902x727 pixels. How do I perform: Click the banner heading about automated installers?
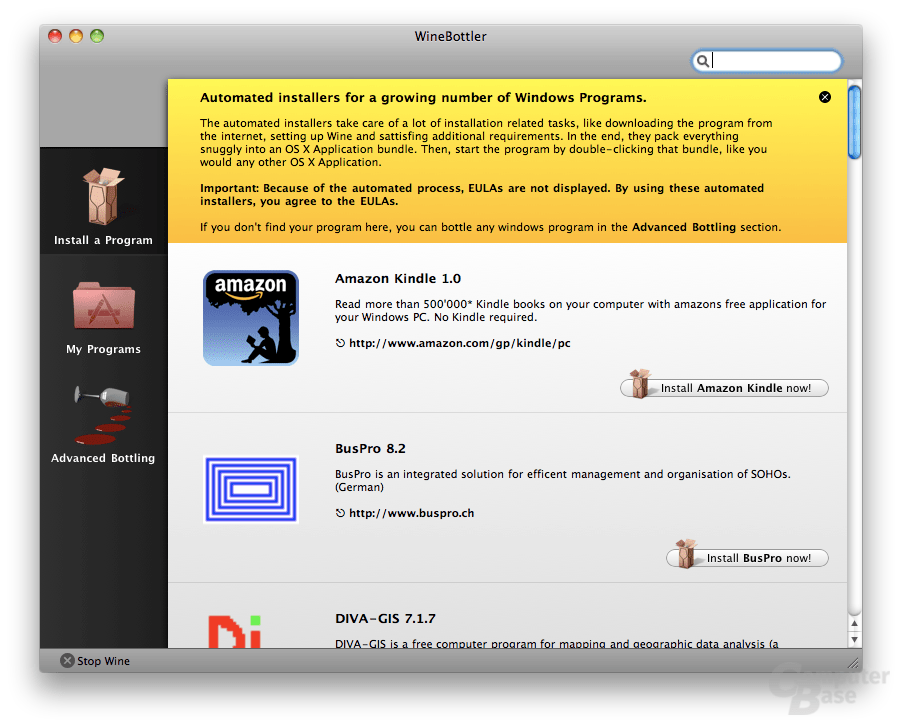[423, 97]
